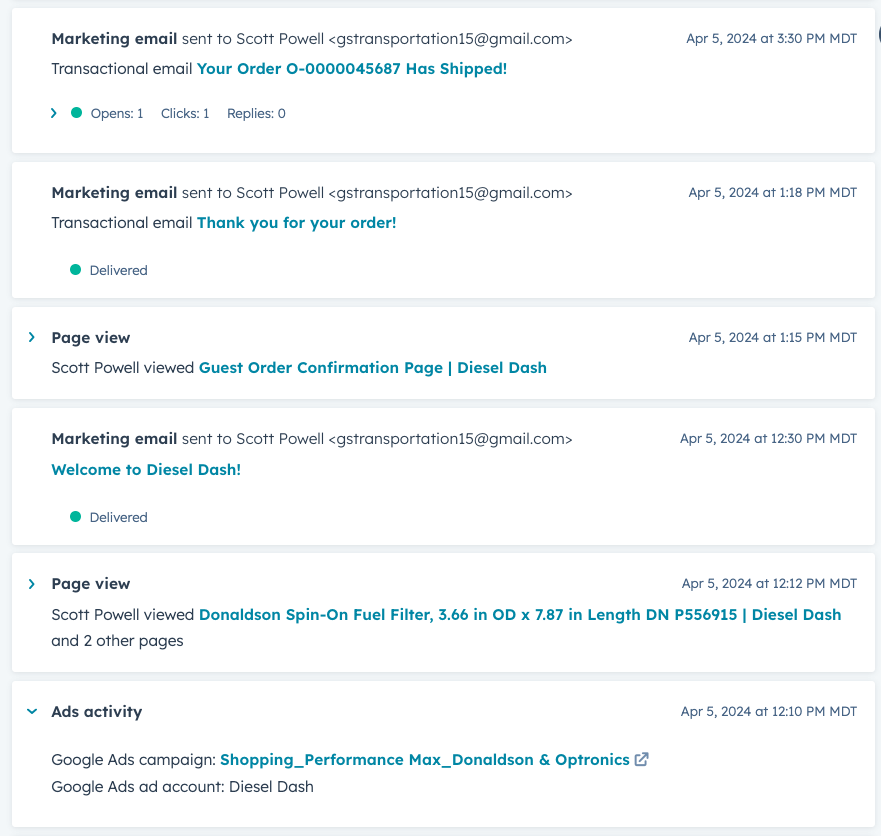Open "Thank you for your order!" email
This screenshot has width=881, height=836.
[296, 223]
